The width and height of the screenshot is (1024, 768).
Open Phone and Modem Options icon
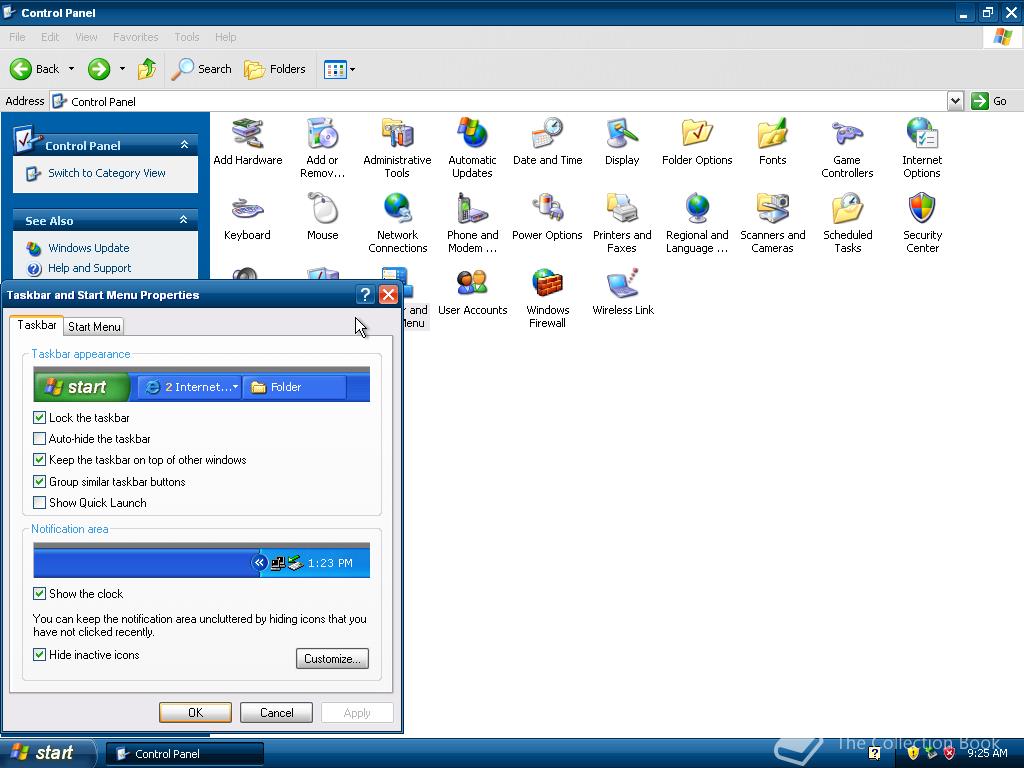click(472, 223)
